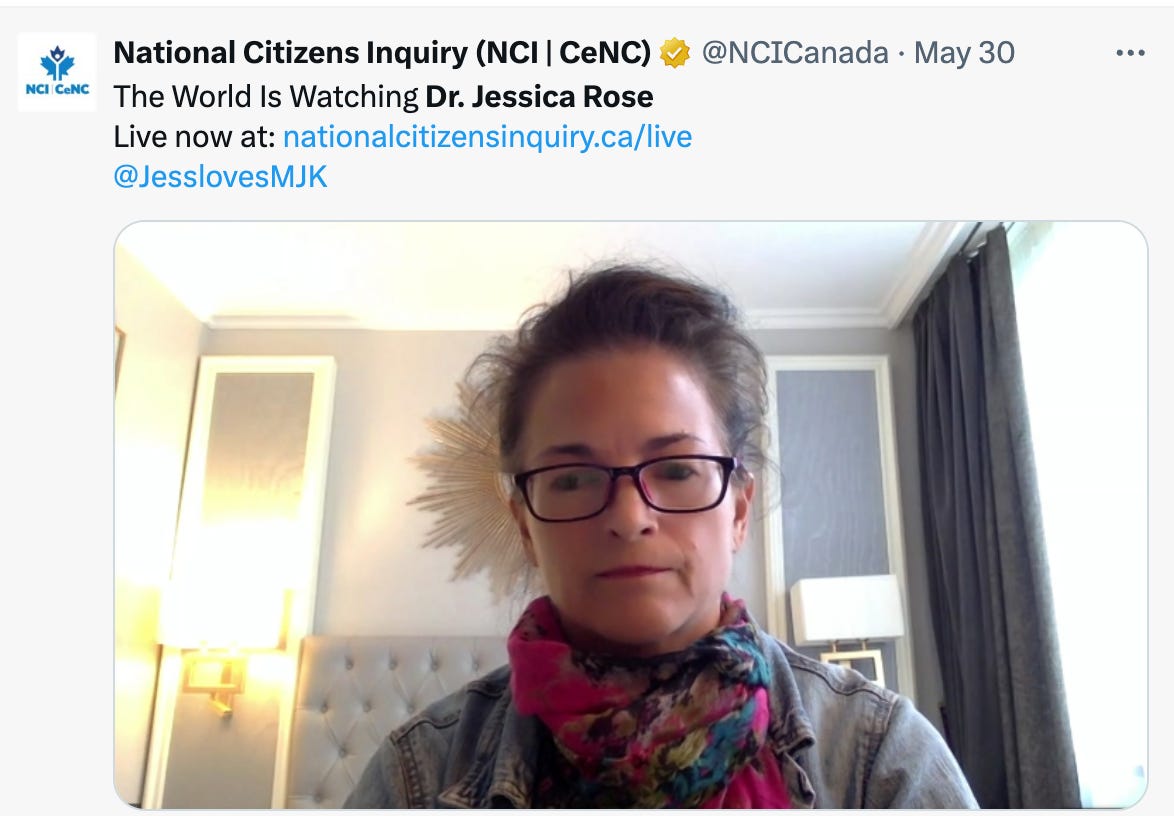The image size is (1174, 816).
Task: Click the @NCICanada handle
Action: coord(794,53)
